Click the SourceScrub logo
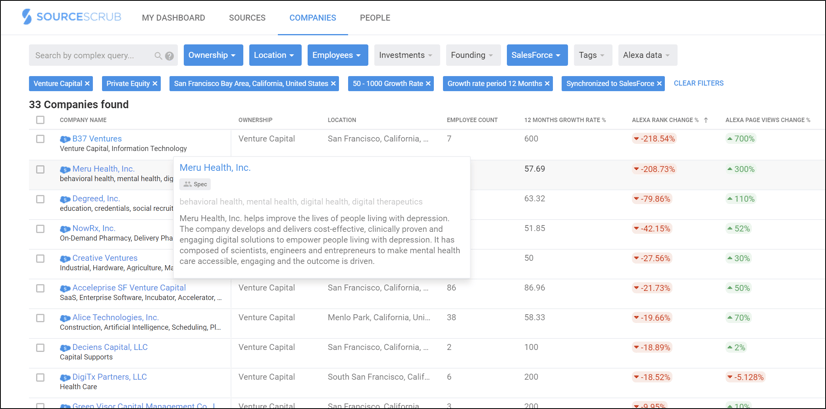Image resolution: width=826 pixels, height=409 pixels. click(x=67, y=17)
